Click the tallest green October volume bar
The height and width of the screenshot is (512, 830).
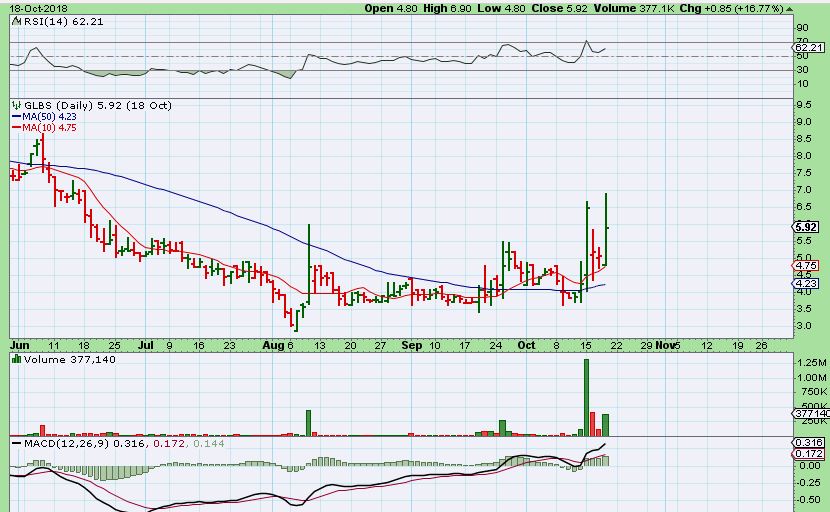point(586,397)
